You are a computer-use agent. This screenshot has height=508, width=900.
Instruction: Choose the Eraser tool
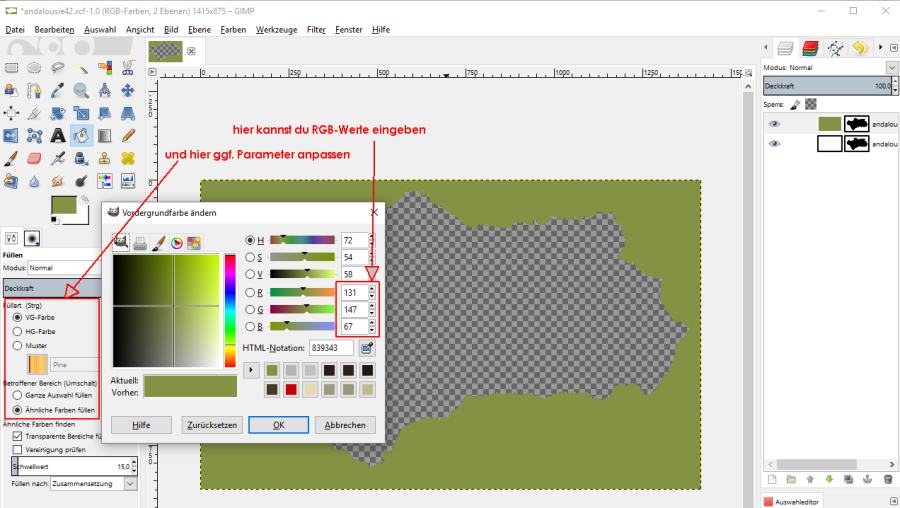pyautogui.click(x=35, y=158)
